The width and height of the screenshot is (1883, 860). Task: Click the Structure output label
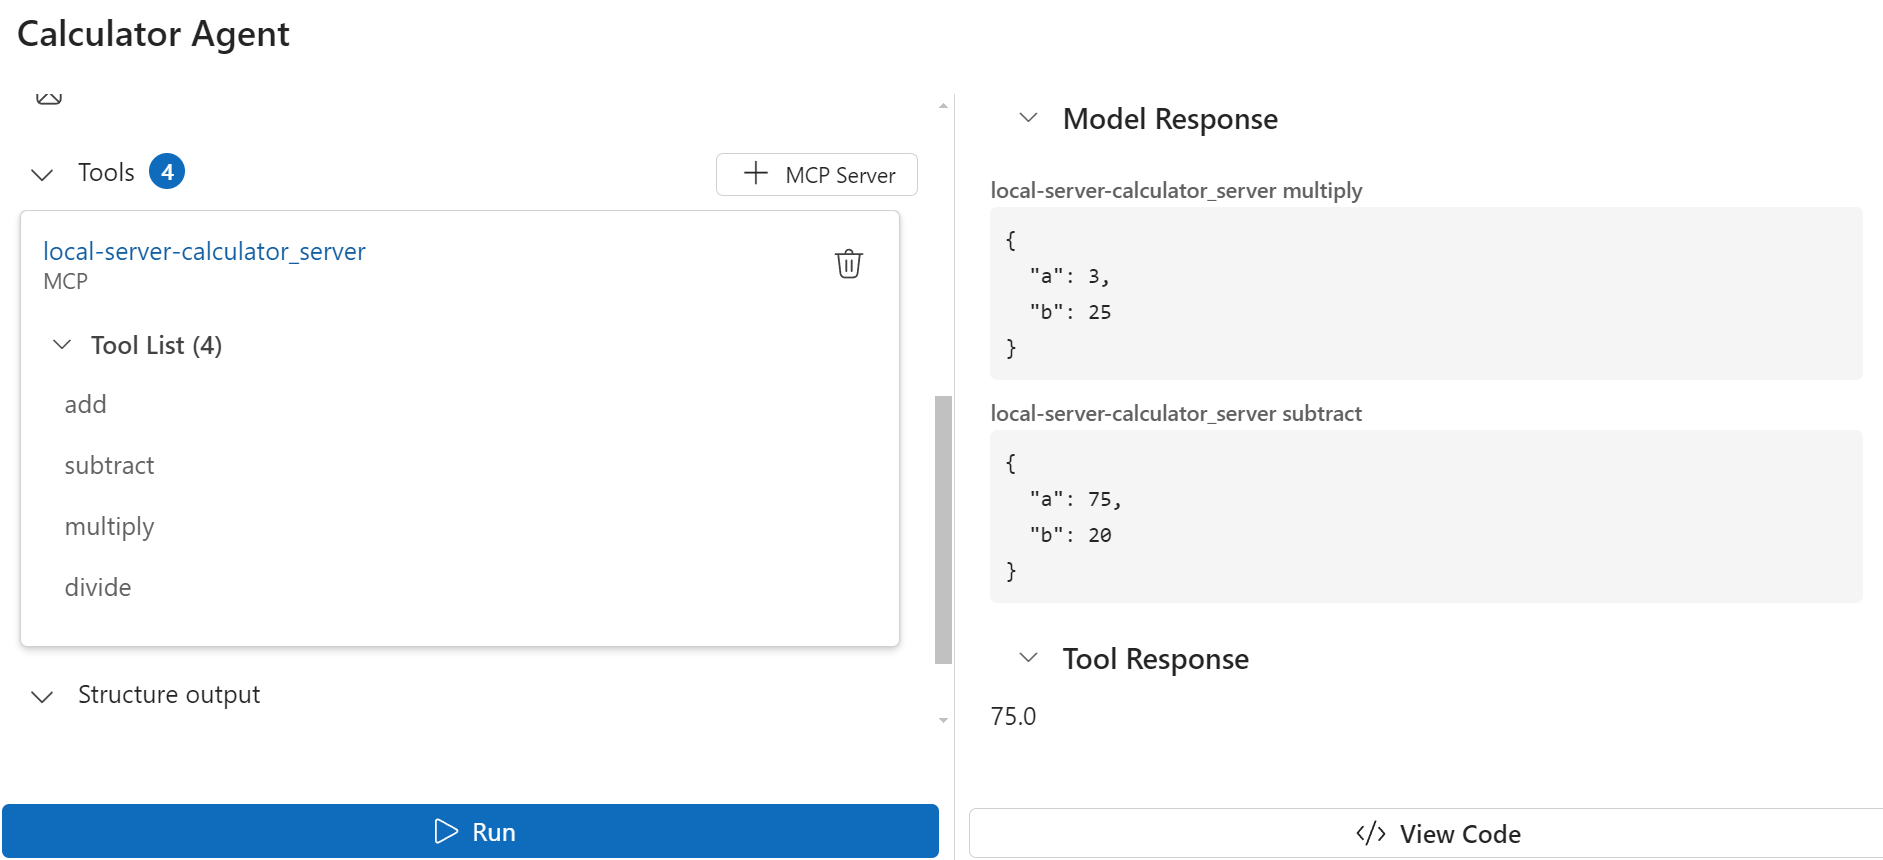[x=169, y=695]
